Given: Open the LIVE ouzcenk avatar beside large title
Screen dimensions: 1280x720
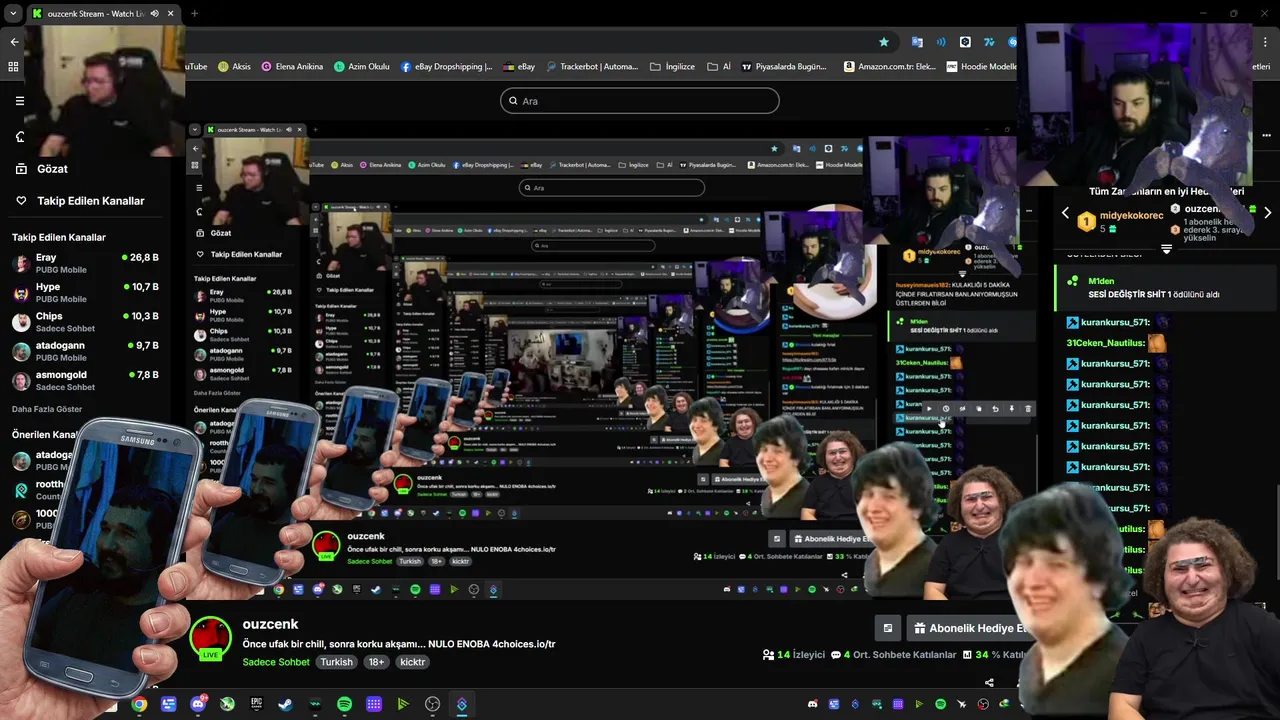Looking at the screenshot, I should (210, 639).
